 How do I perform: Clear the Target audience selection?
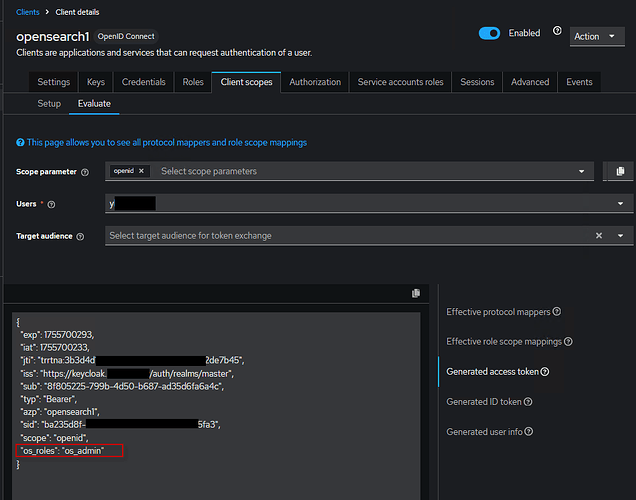coord(599,236)
